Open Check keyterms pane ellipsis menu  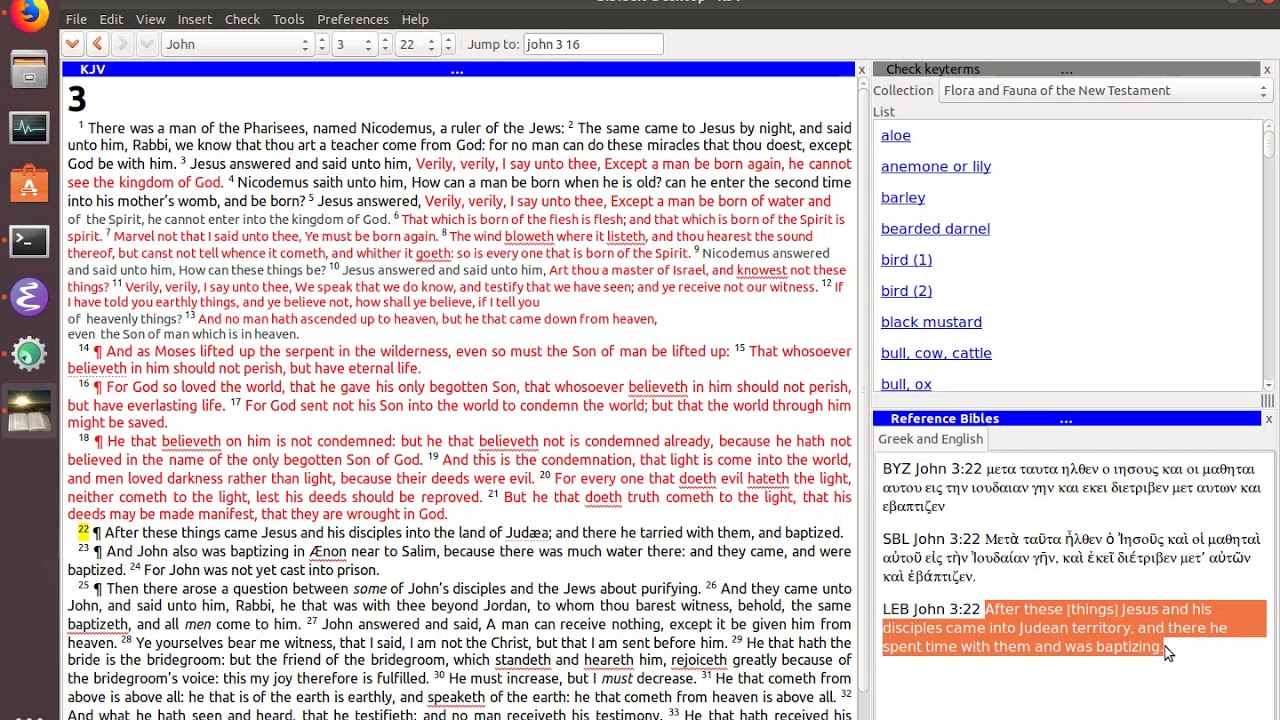click(x=1067, y=70)
